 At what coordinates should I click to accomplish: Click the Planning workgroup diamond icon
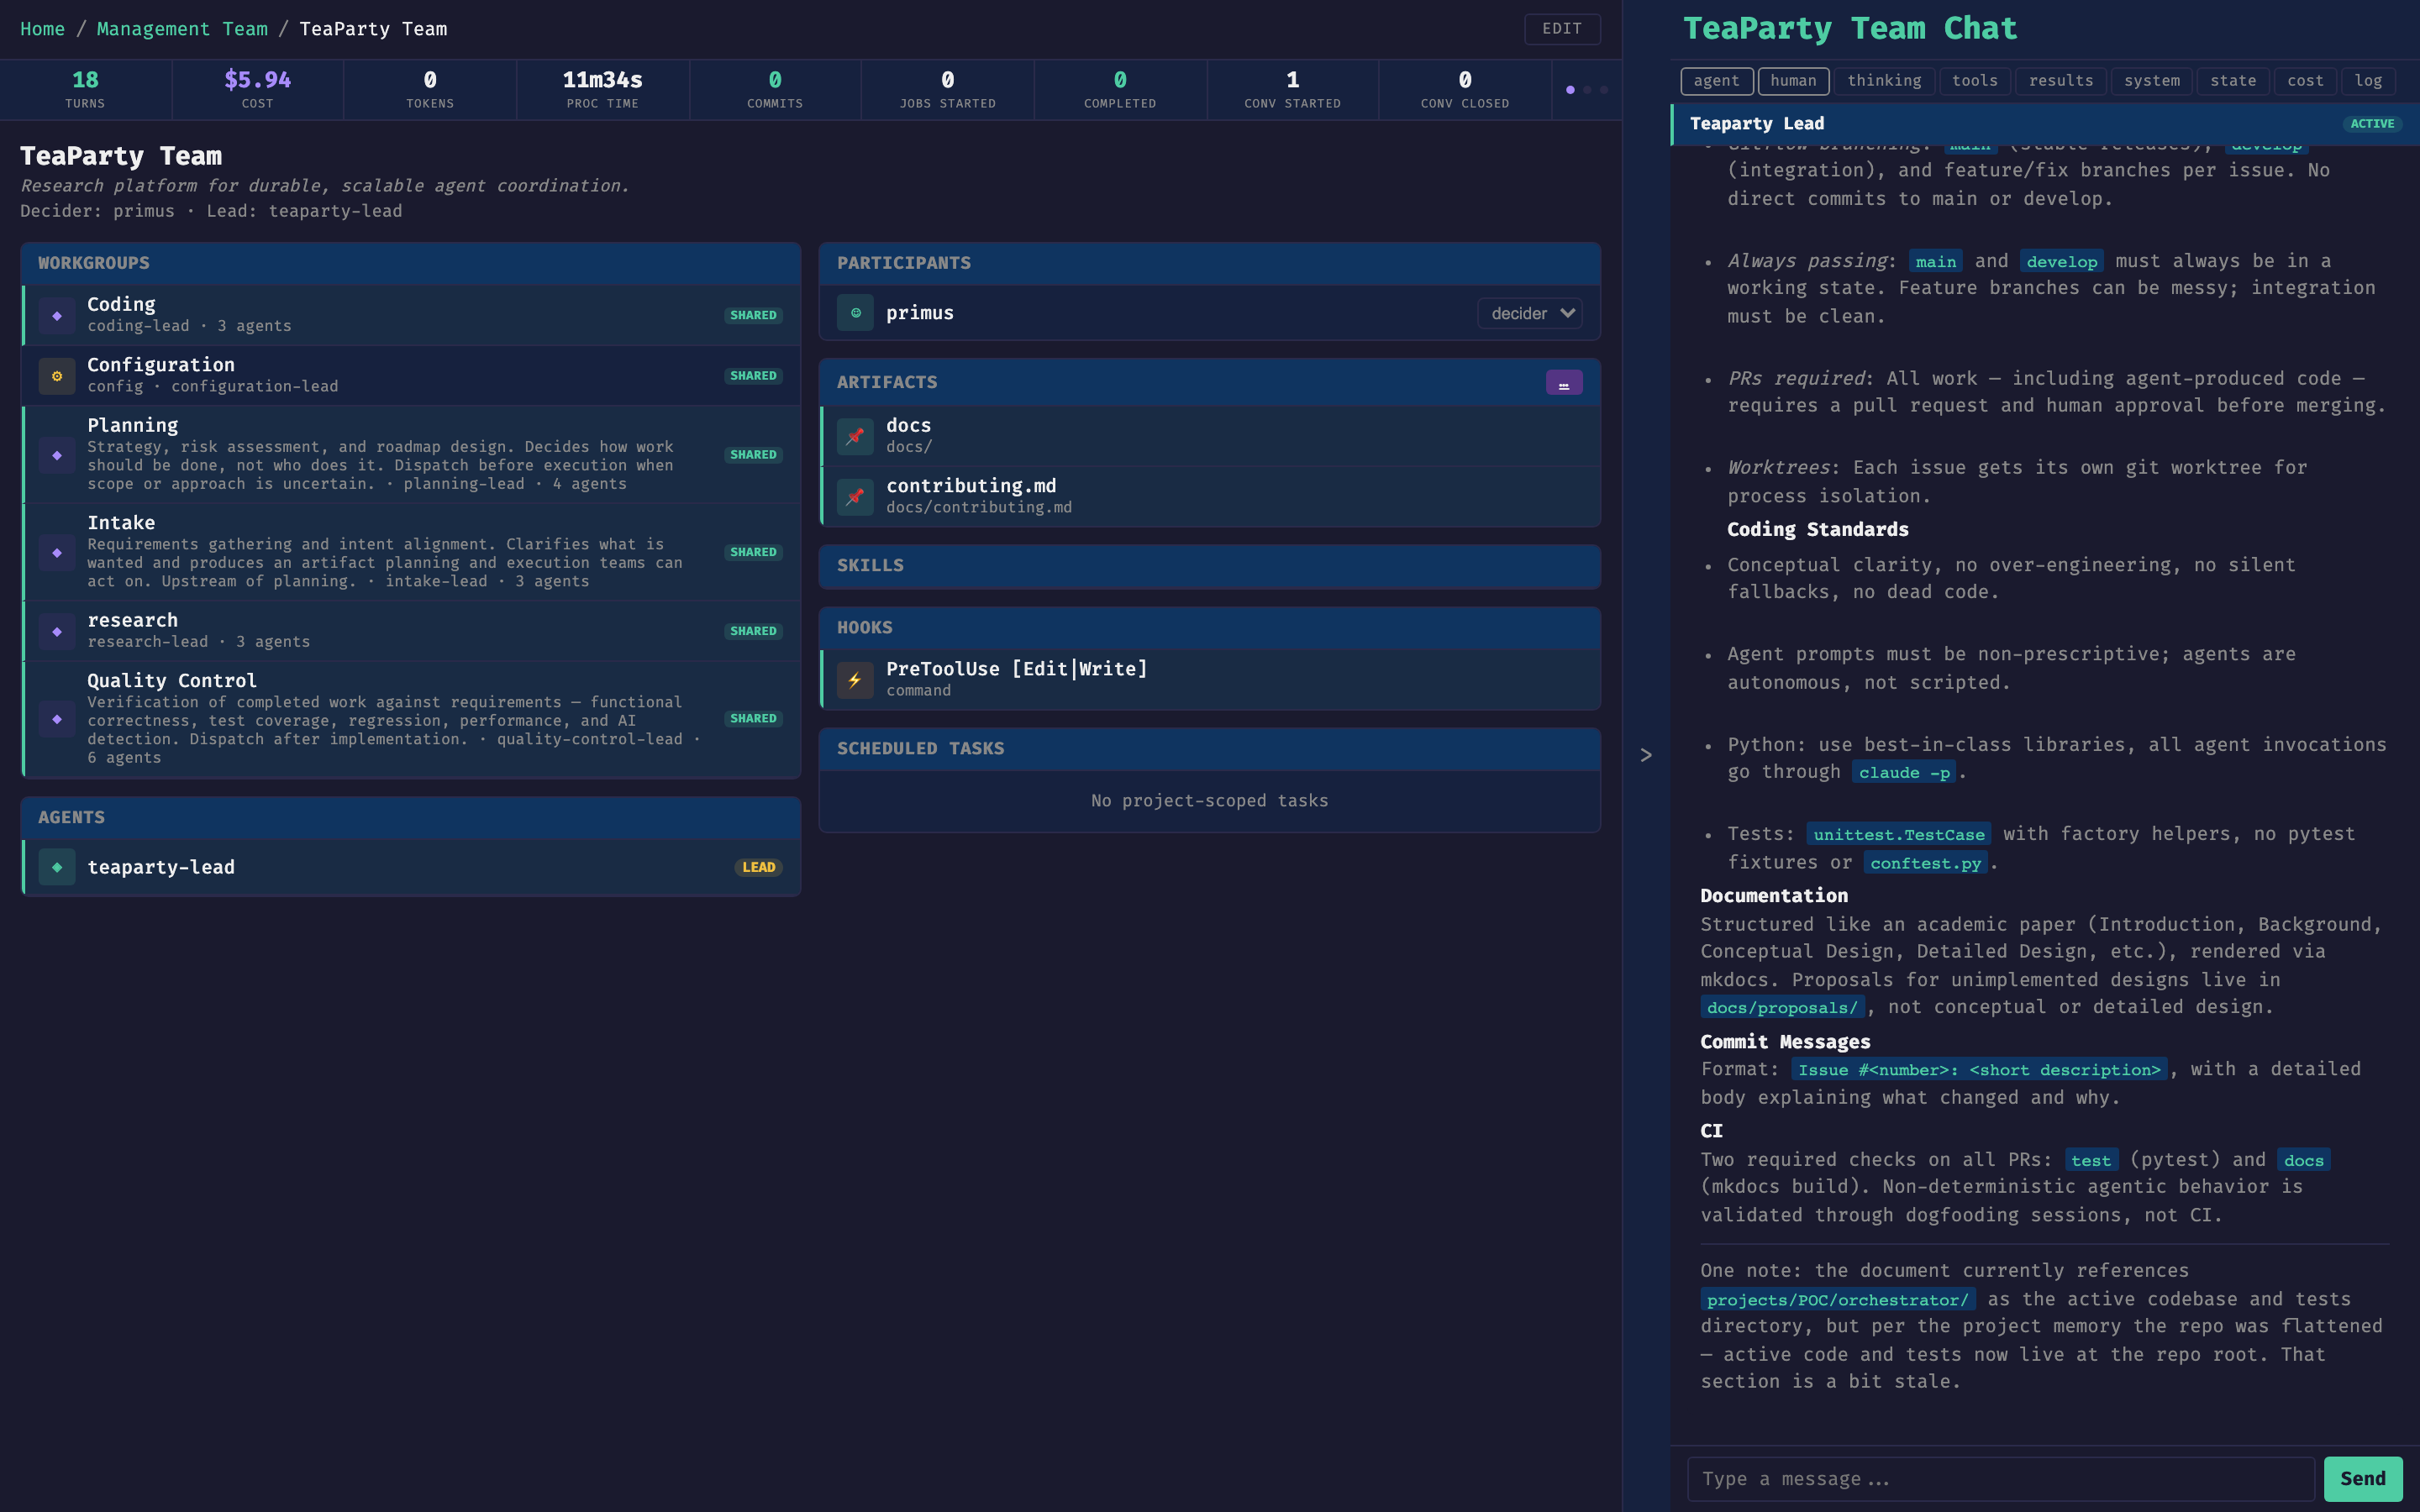(x=57, y=455)
